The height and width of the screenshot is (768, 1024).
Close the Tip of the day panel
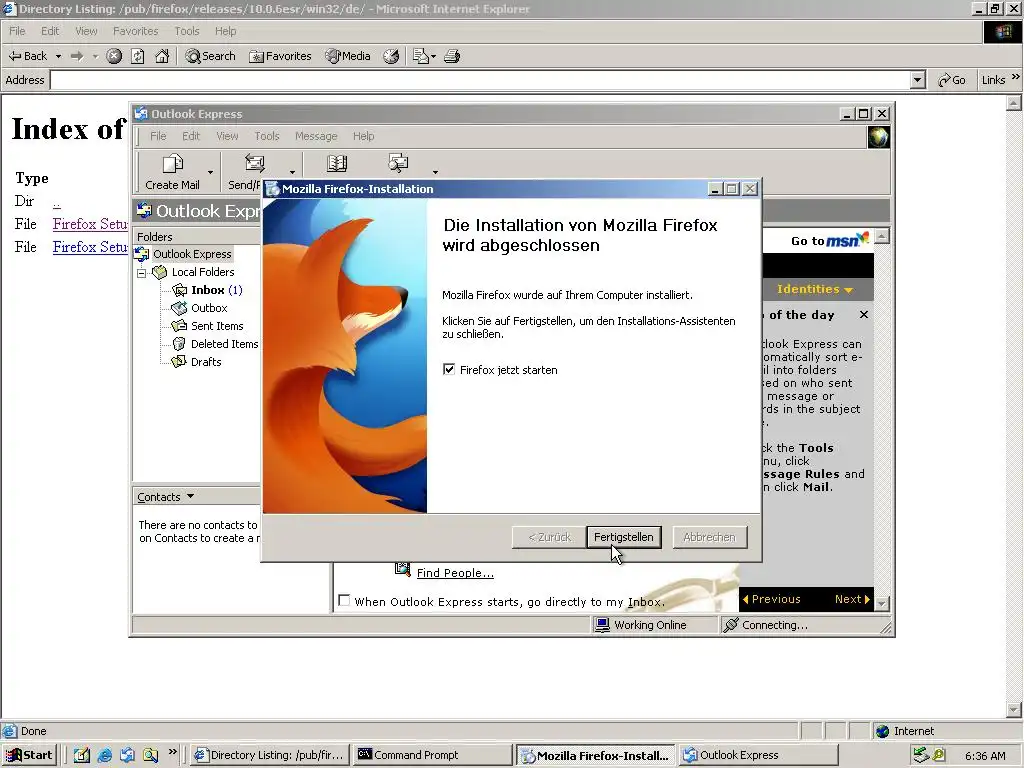pyautogui.click(x=864, y=315)
